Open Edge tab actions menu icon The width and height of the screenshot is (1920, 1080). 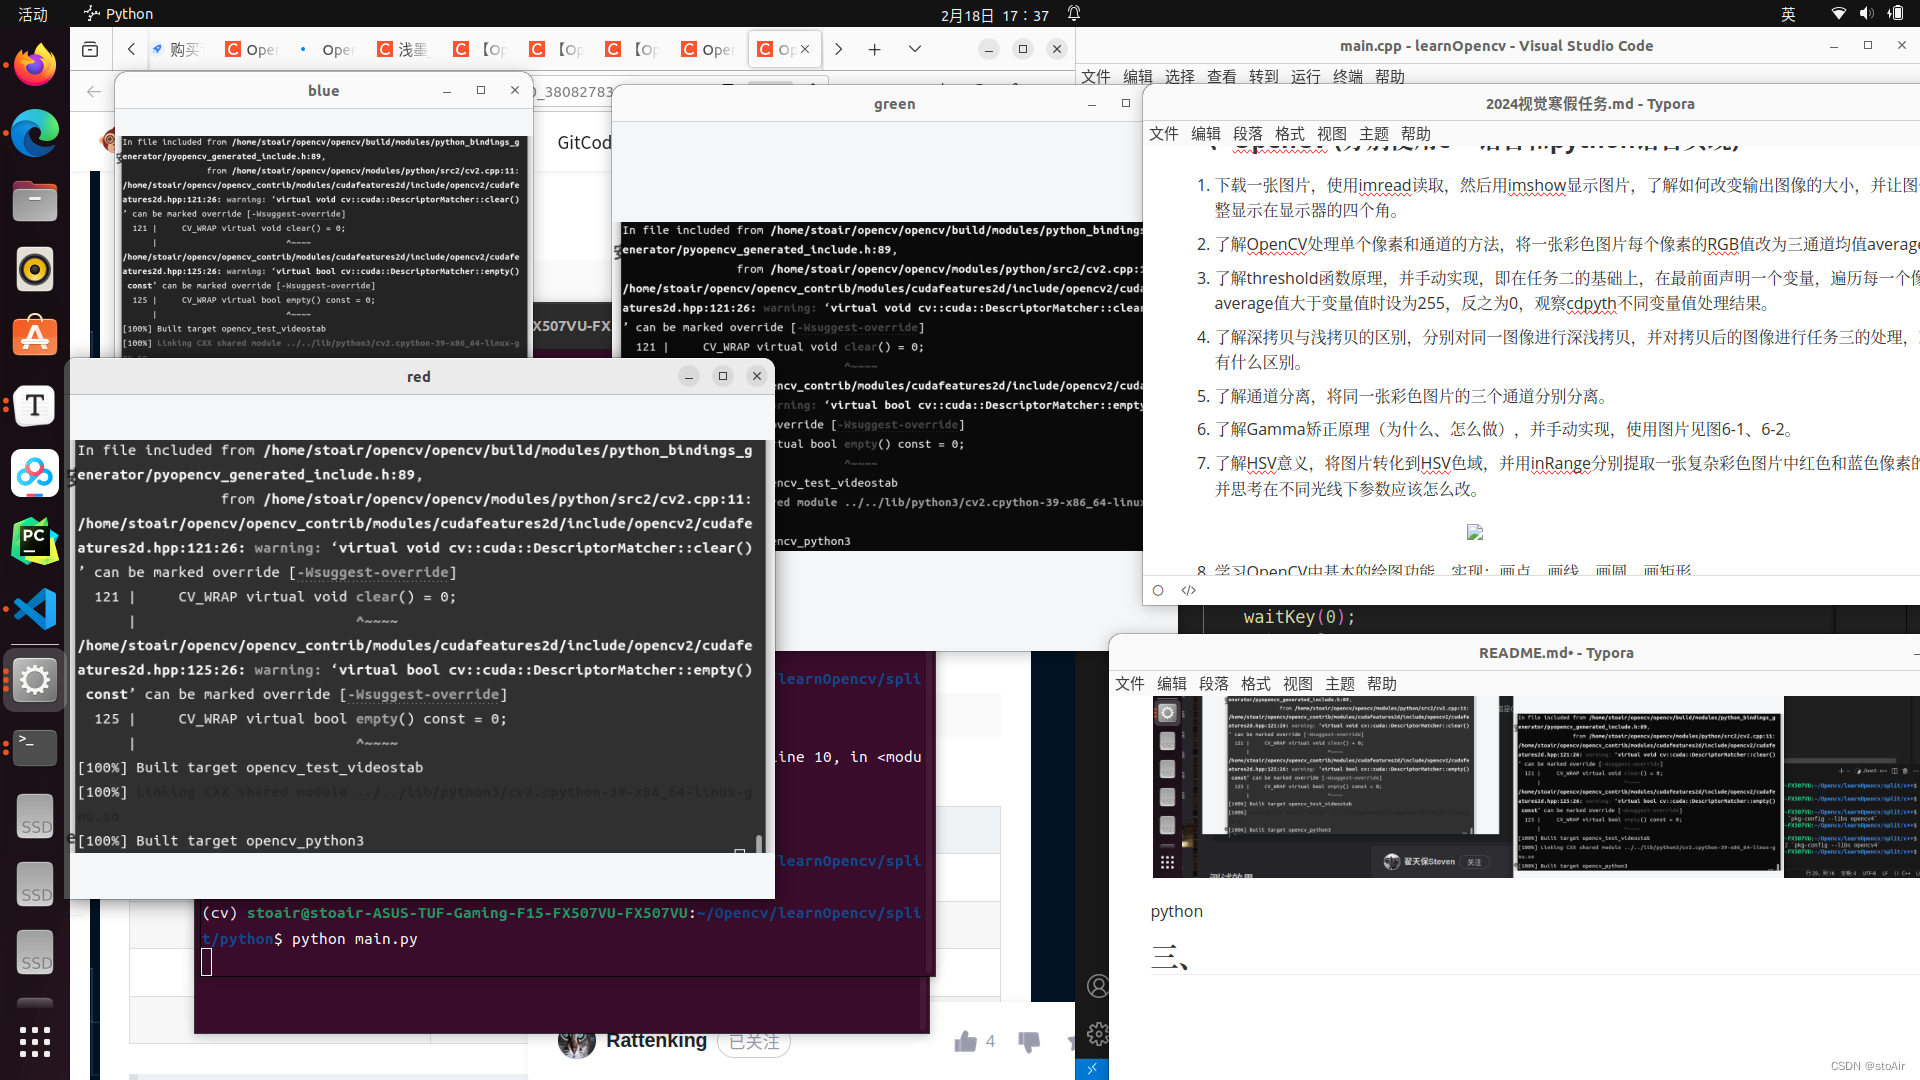point(90,49)
